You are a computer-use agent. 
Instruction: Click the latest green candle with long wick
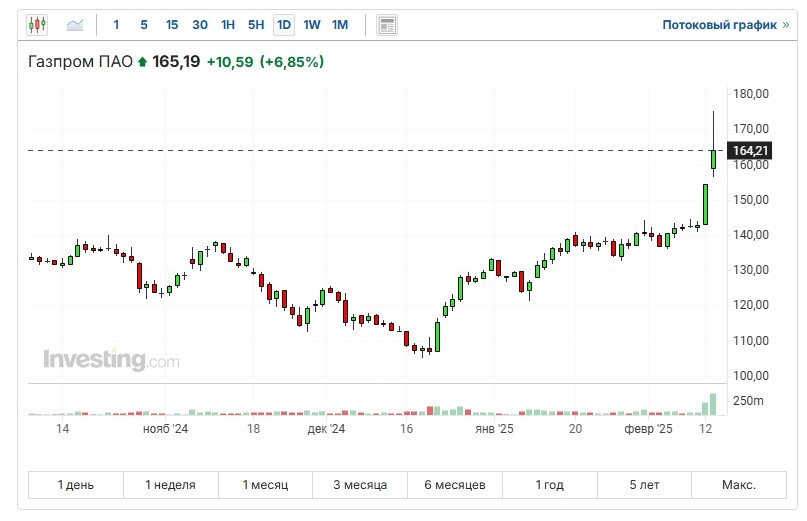tap(713, 159)
